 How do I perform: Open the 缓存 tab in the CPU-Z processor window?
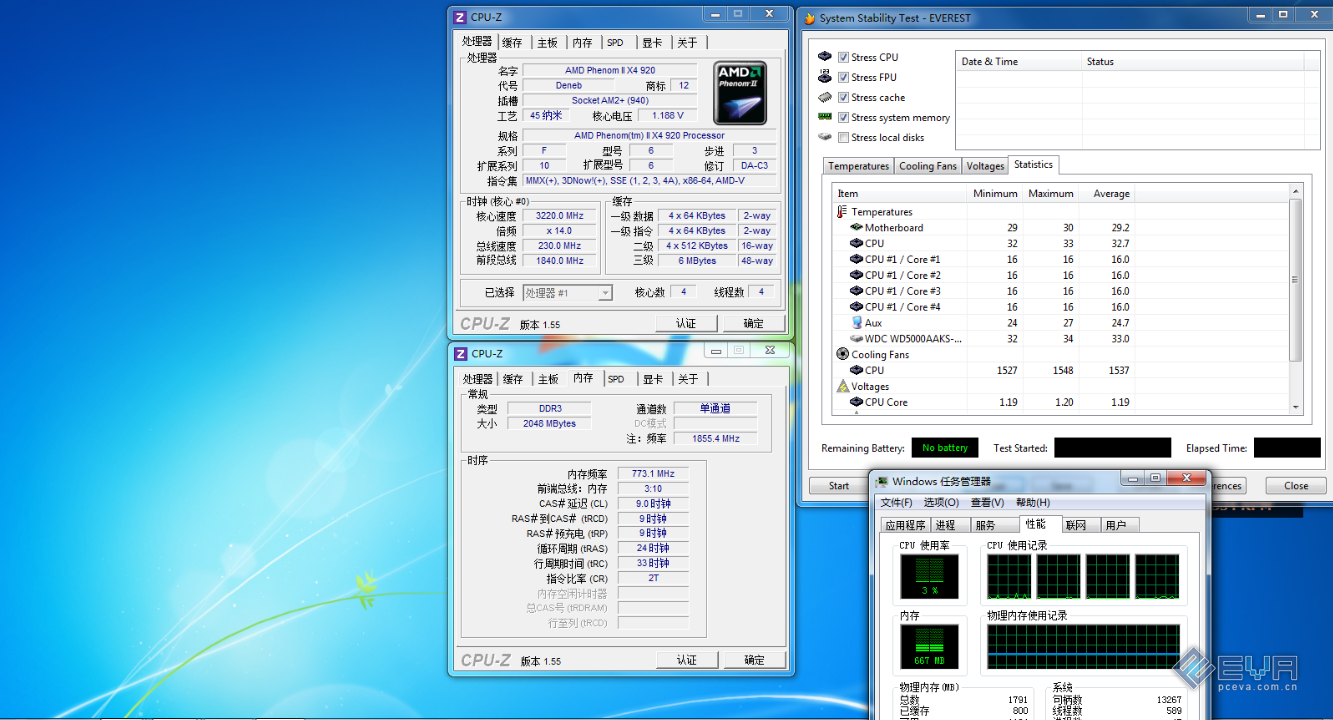(x=512, y=42)
